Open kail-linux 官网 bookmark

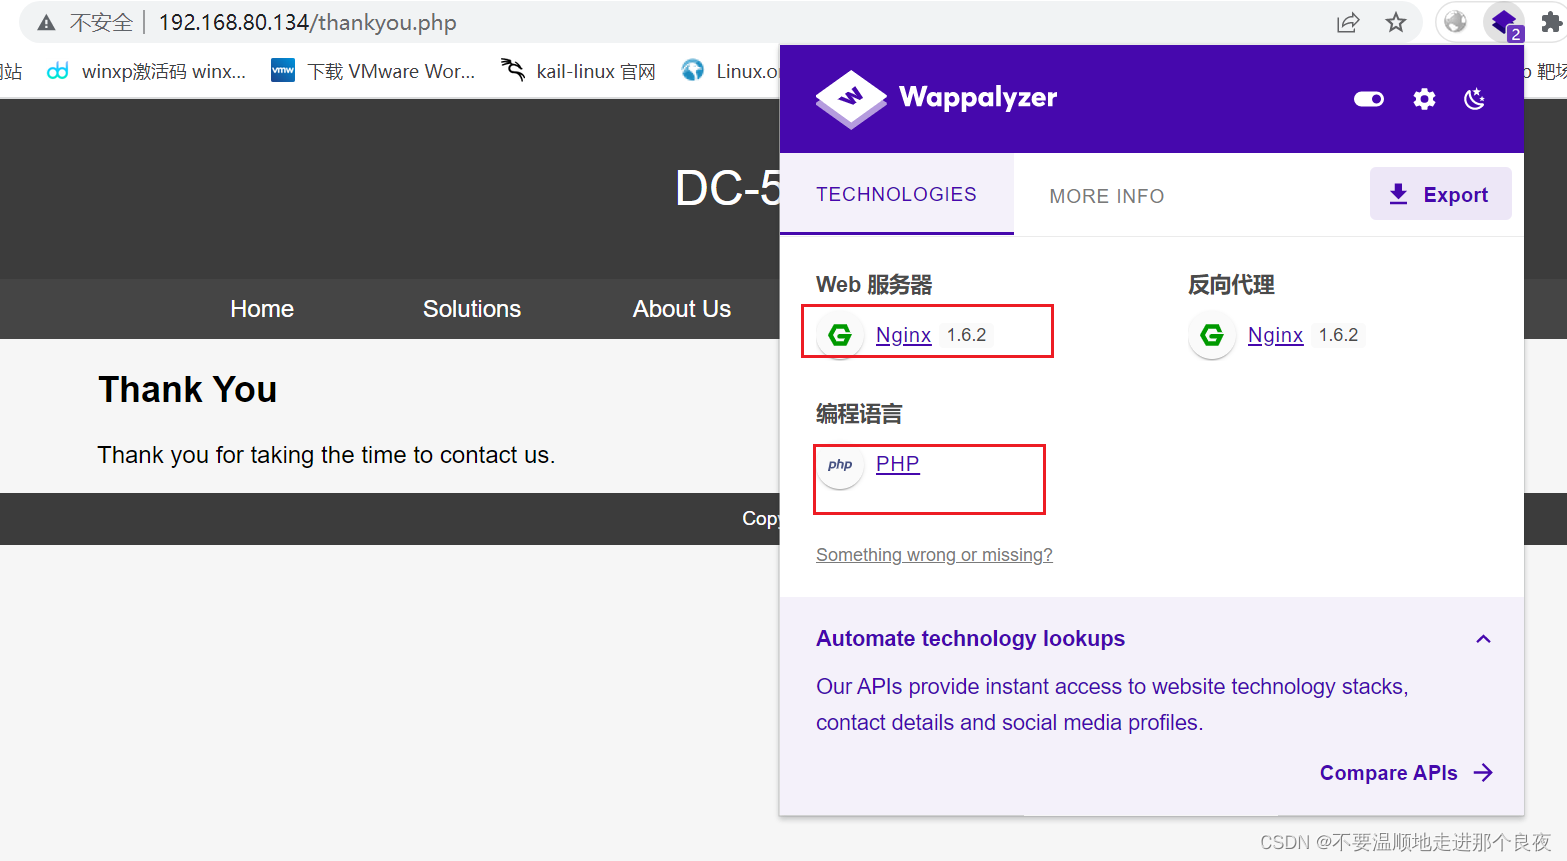click(579, 71)
